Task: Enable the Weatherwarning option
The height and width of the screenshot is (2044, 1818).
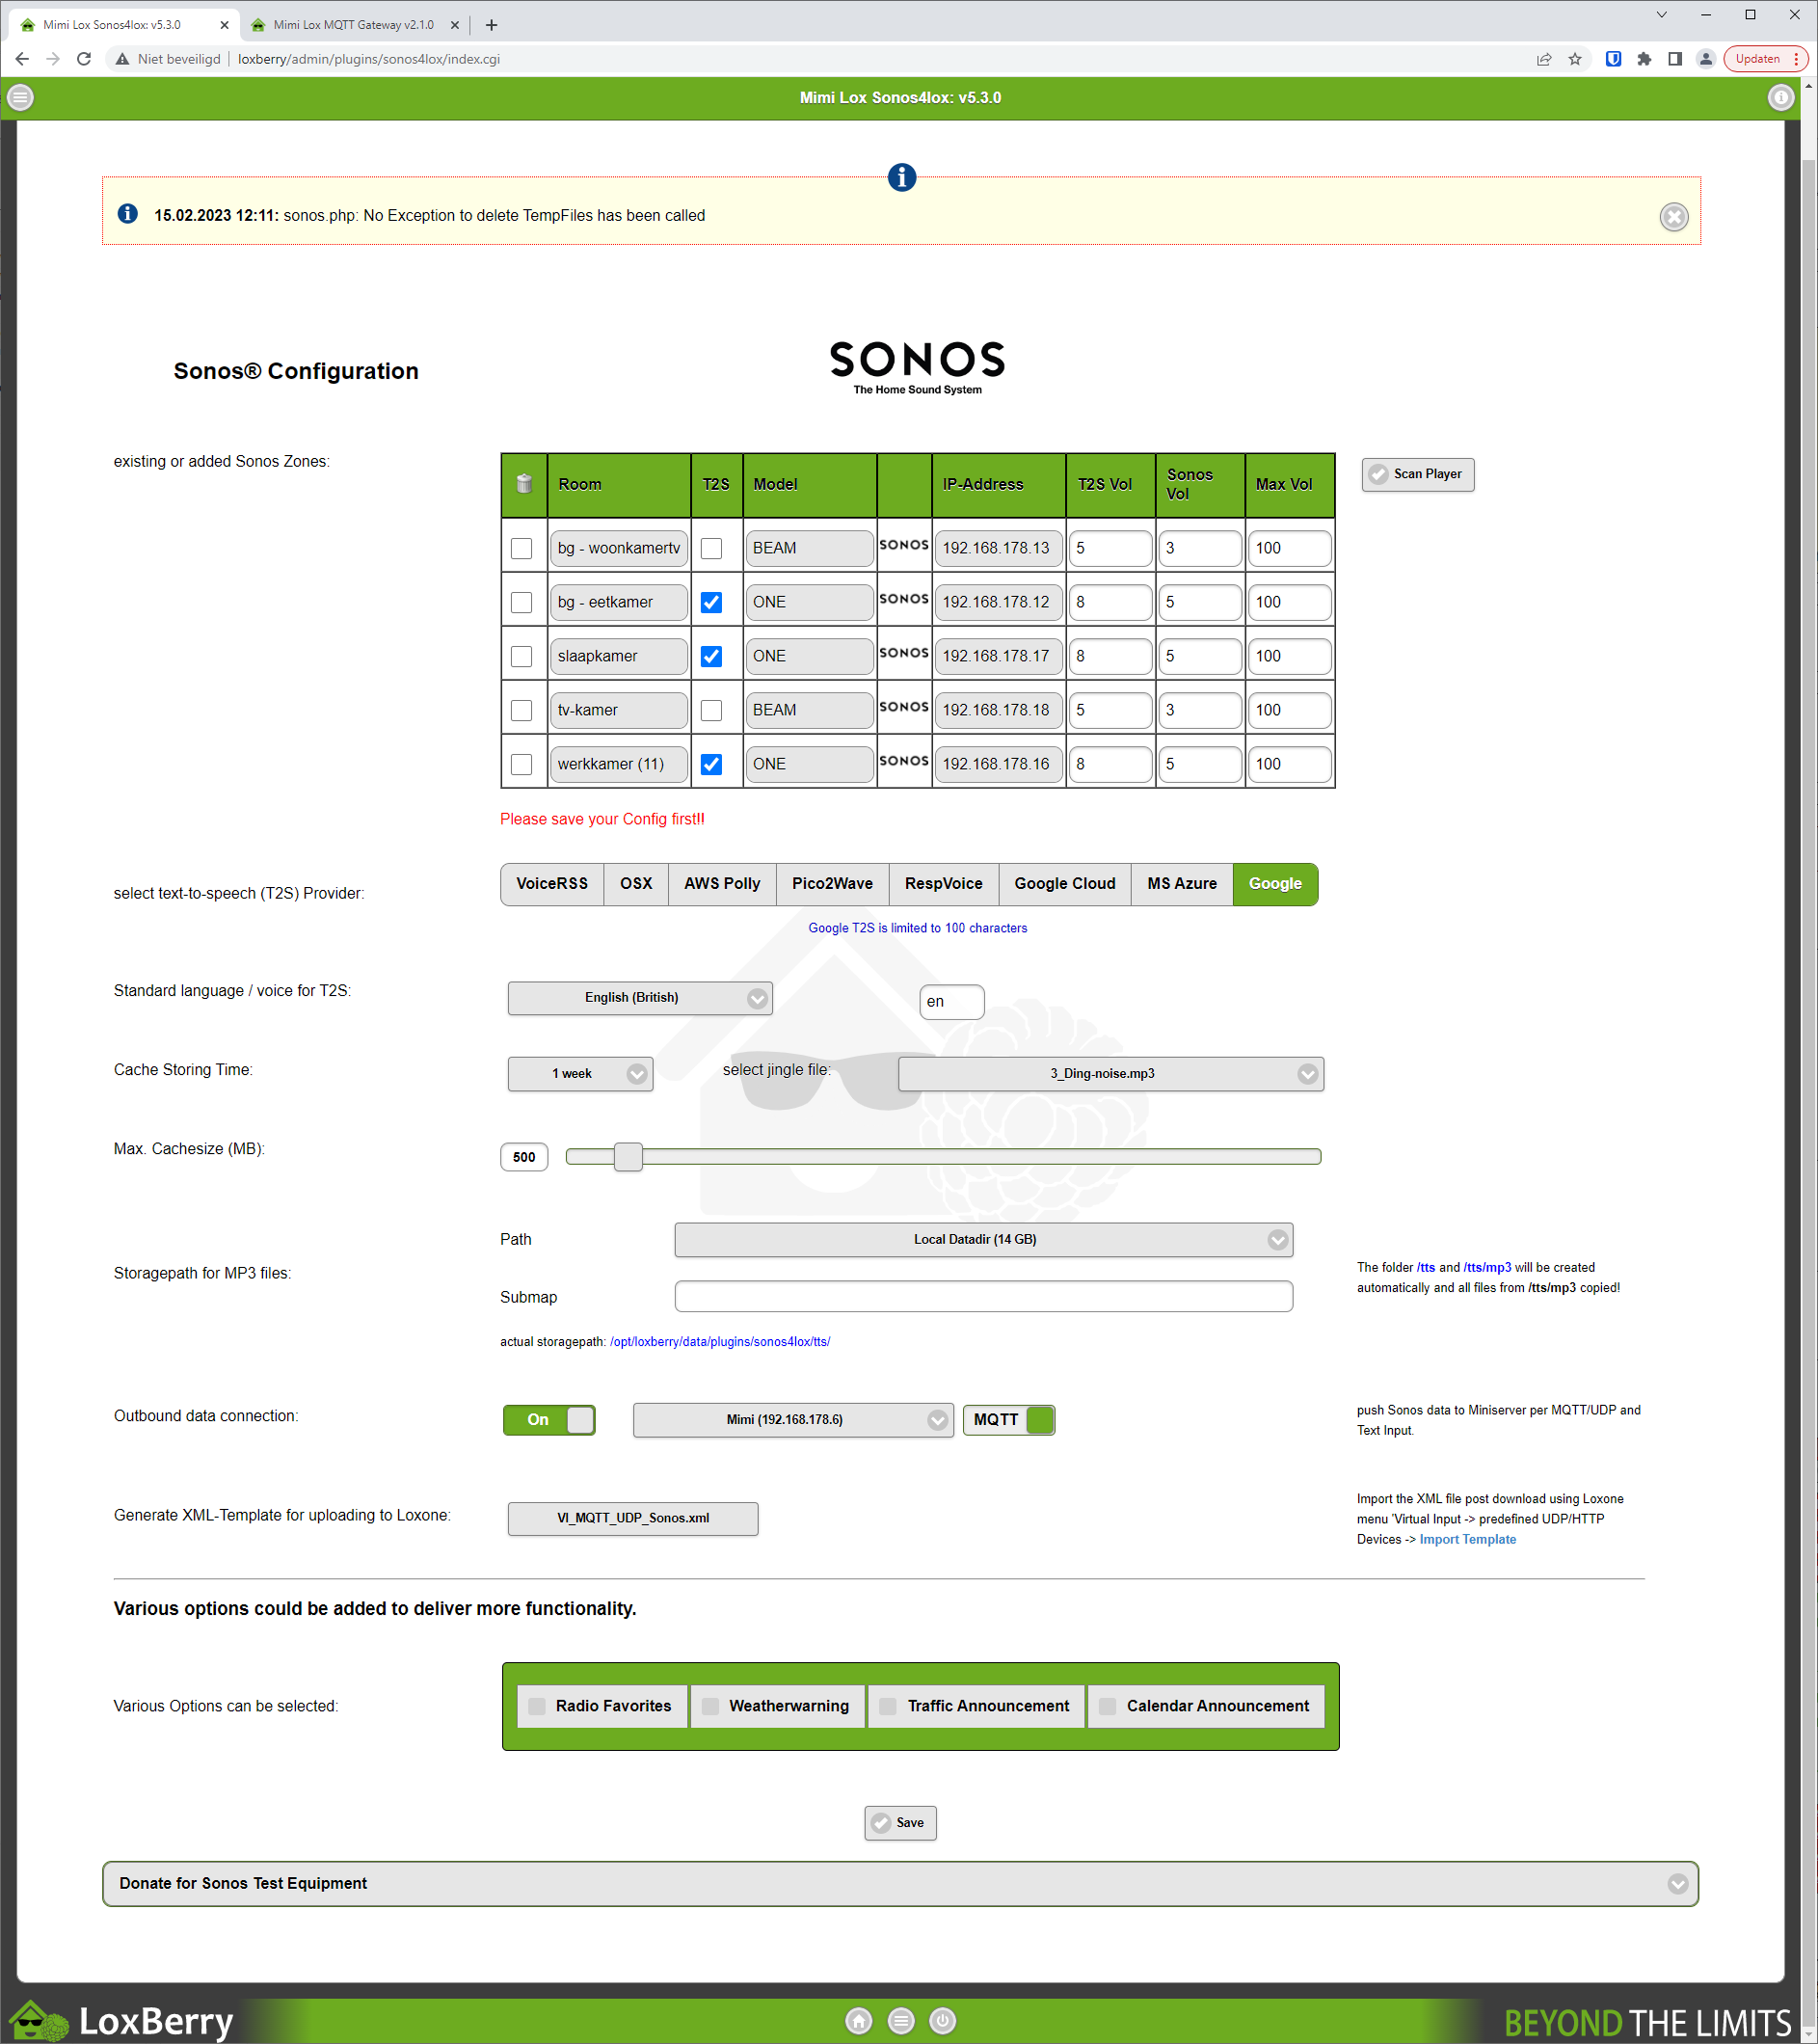Action: click(x=777, y=1706)
